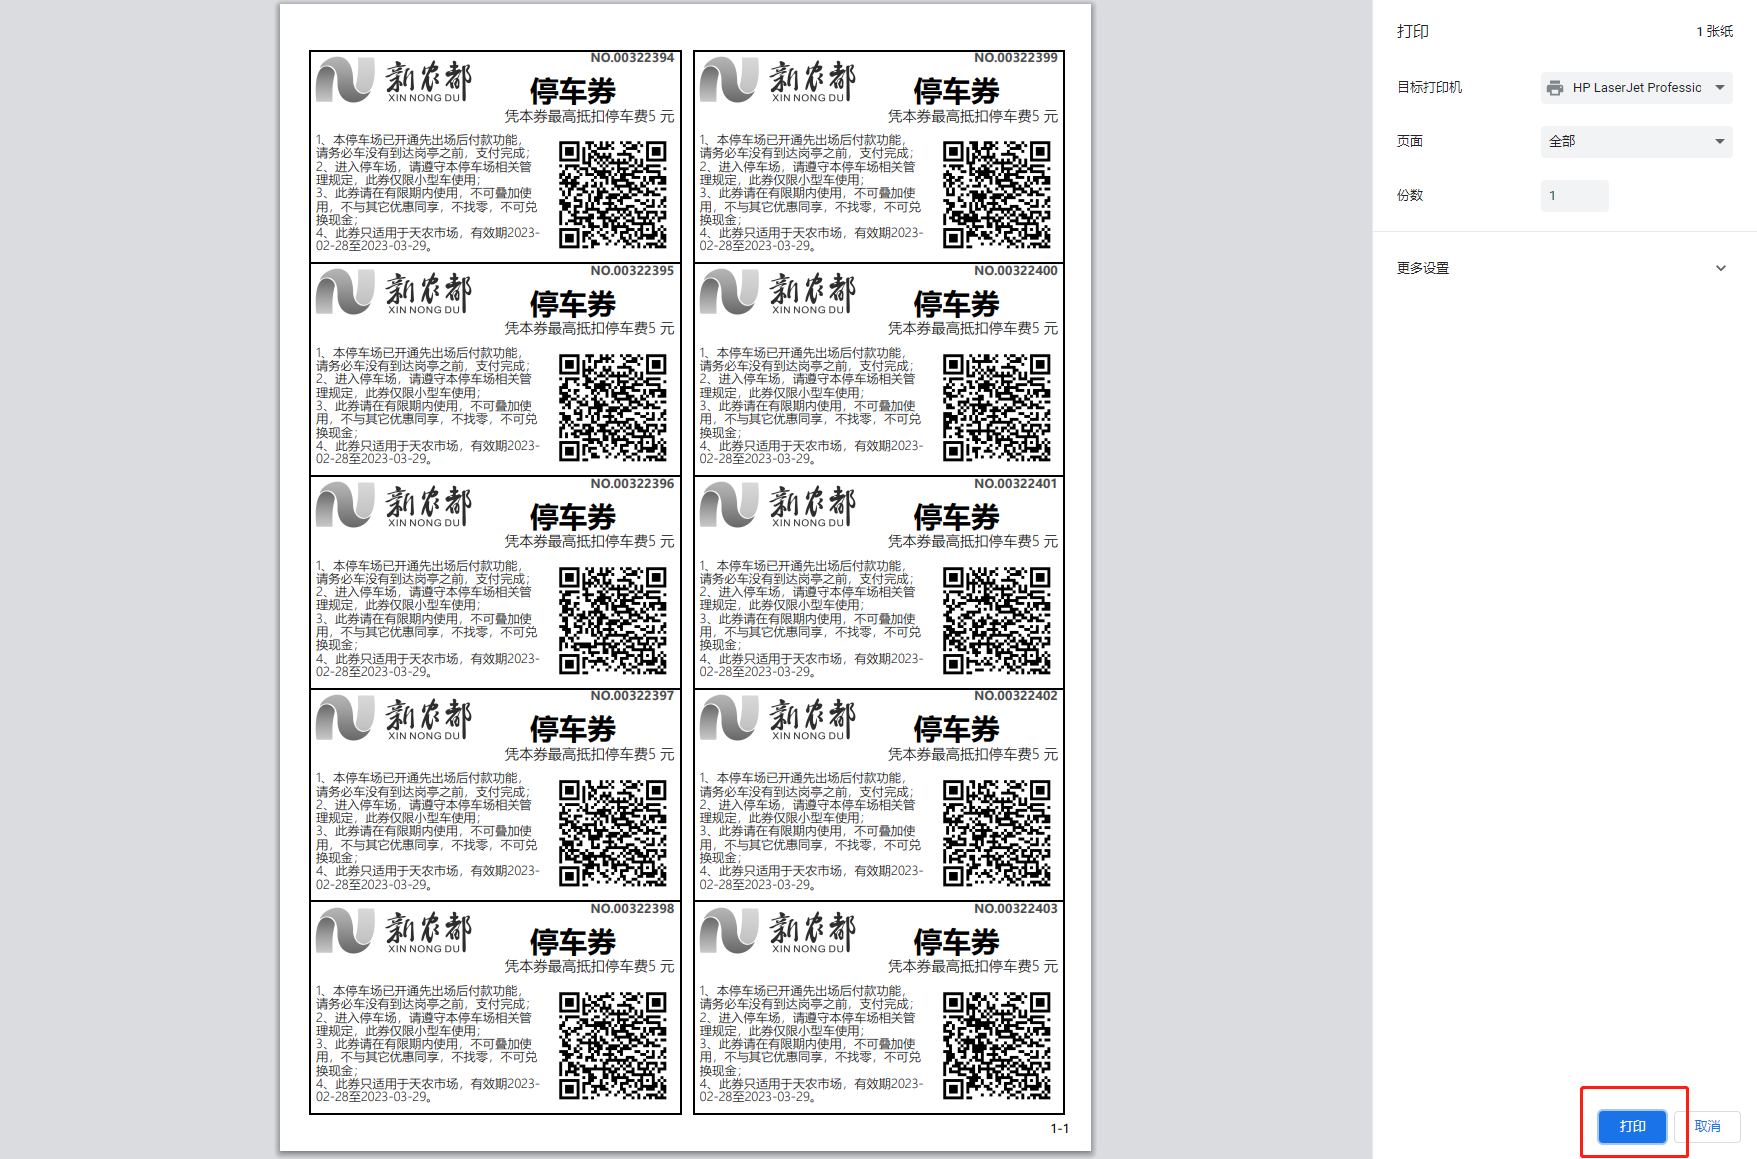1757x1159 pixels.
Task: Click the QR code on coupon NO.00322402
Action: [x=997, y=833]
